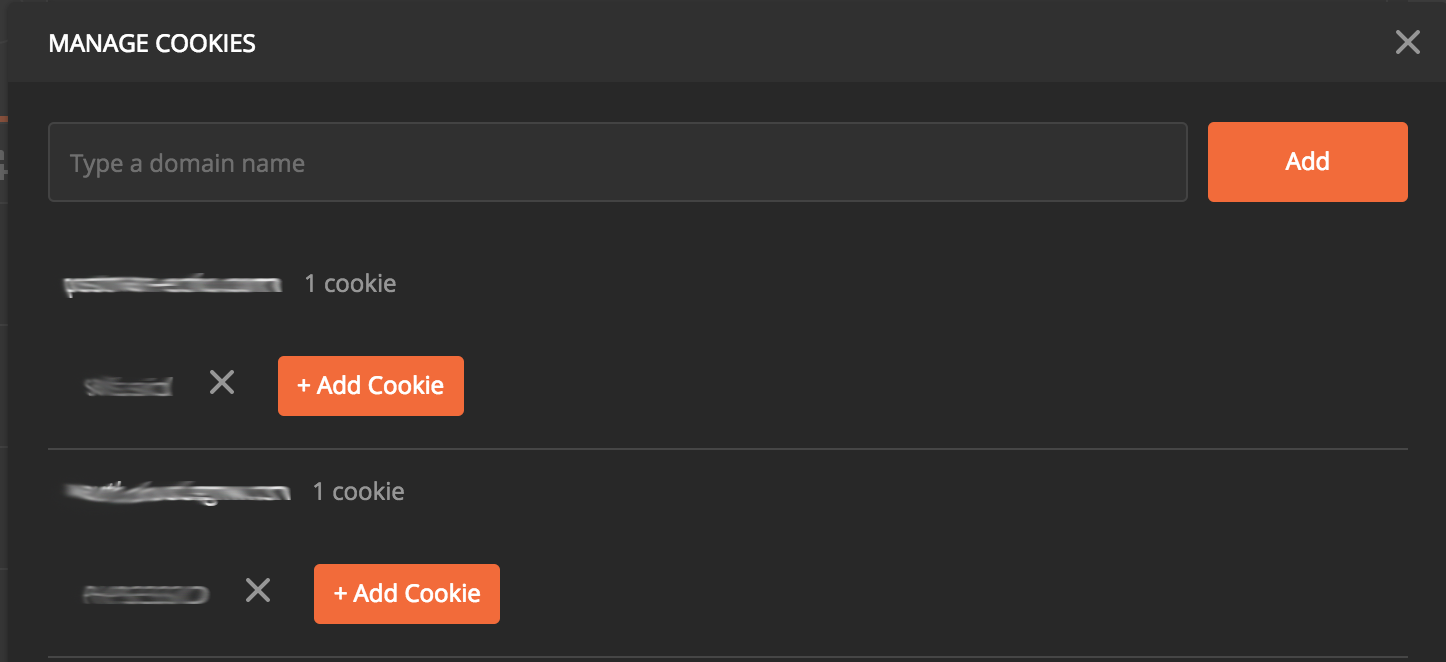The image size is (1446, 662).
Task: Click the first domain's '1 cookie' count
Action: pyautogui.click(x=350, y=284)
